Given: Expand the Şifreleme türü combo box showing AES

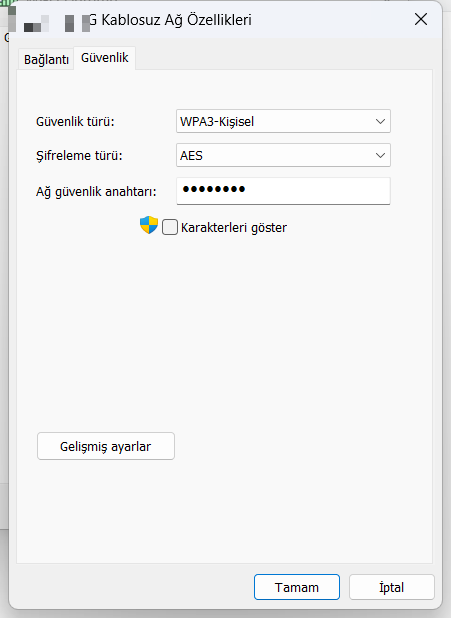Looking at the screenshot, I should click(x=283, y=155).
